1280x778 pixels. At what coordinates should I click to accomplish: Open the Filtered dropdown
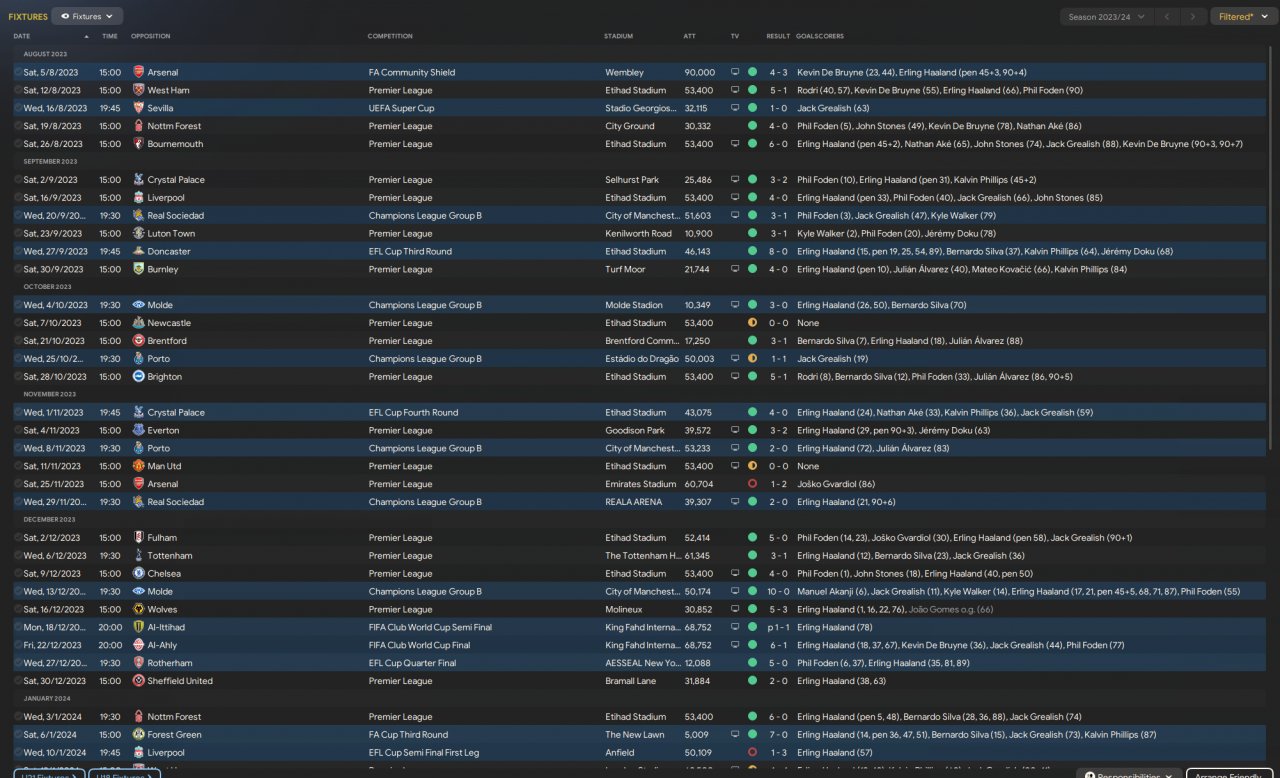tap(1243, 16)
